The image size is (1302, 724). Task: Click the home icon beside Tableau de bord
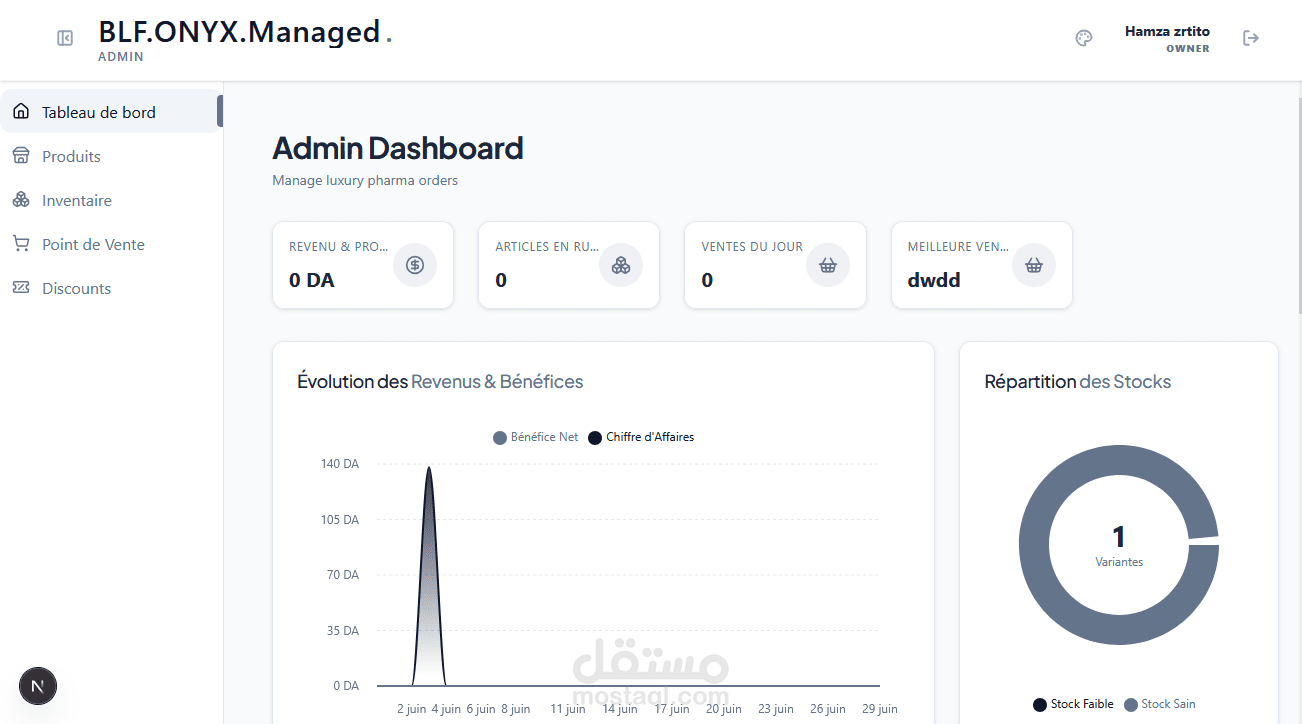[x=21, y=112]
